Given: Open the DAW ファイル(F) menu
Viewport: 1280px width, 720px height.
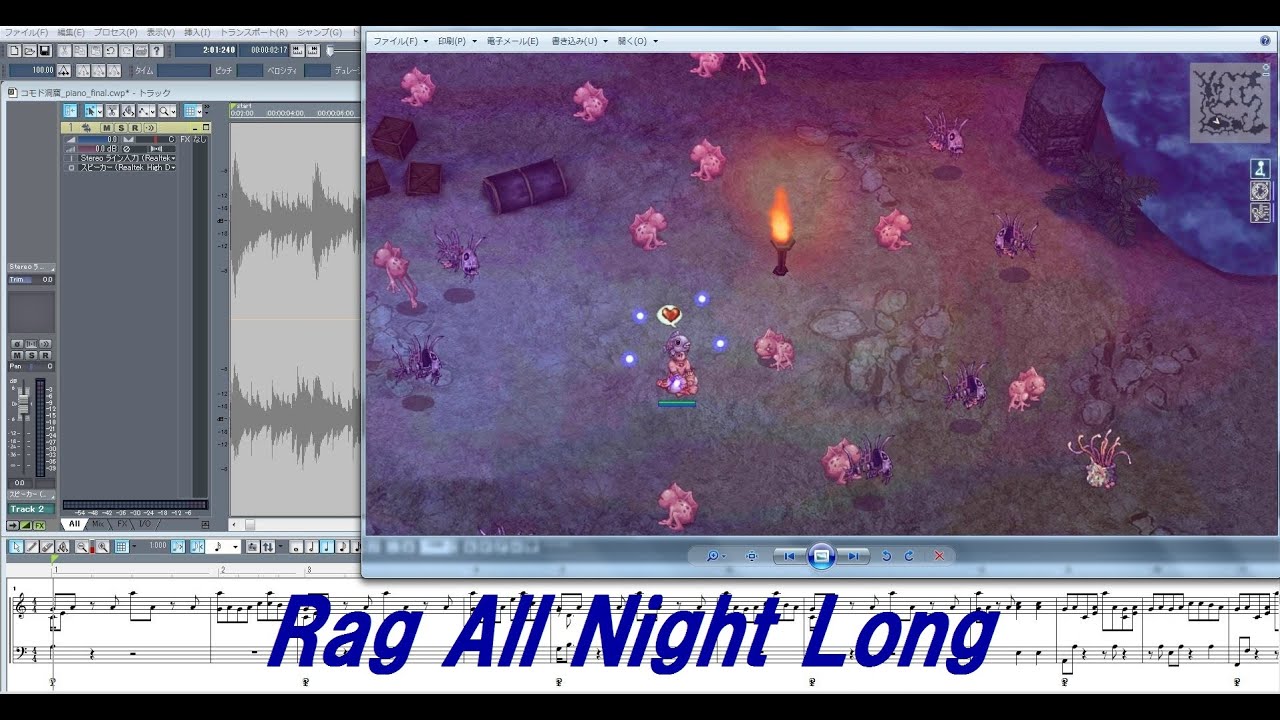Looking at the screenshot, I should [25, 33].
